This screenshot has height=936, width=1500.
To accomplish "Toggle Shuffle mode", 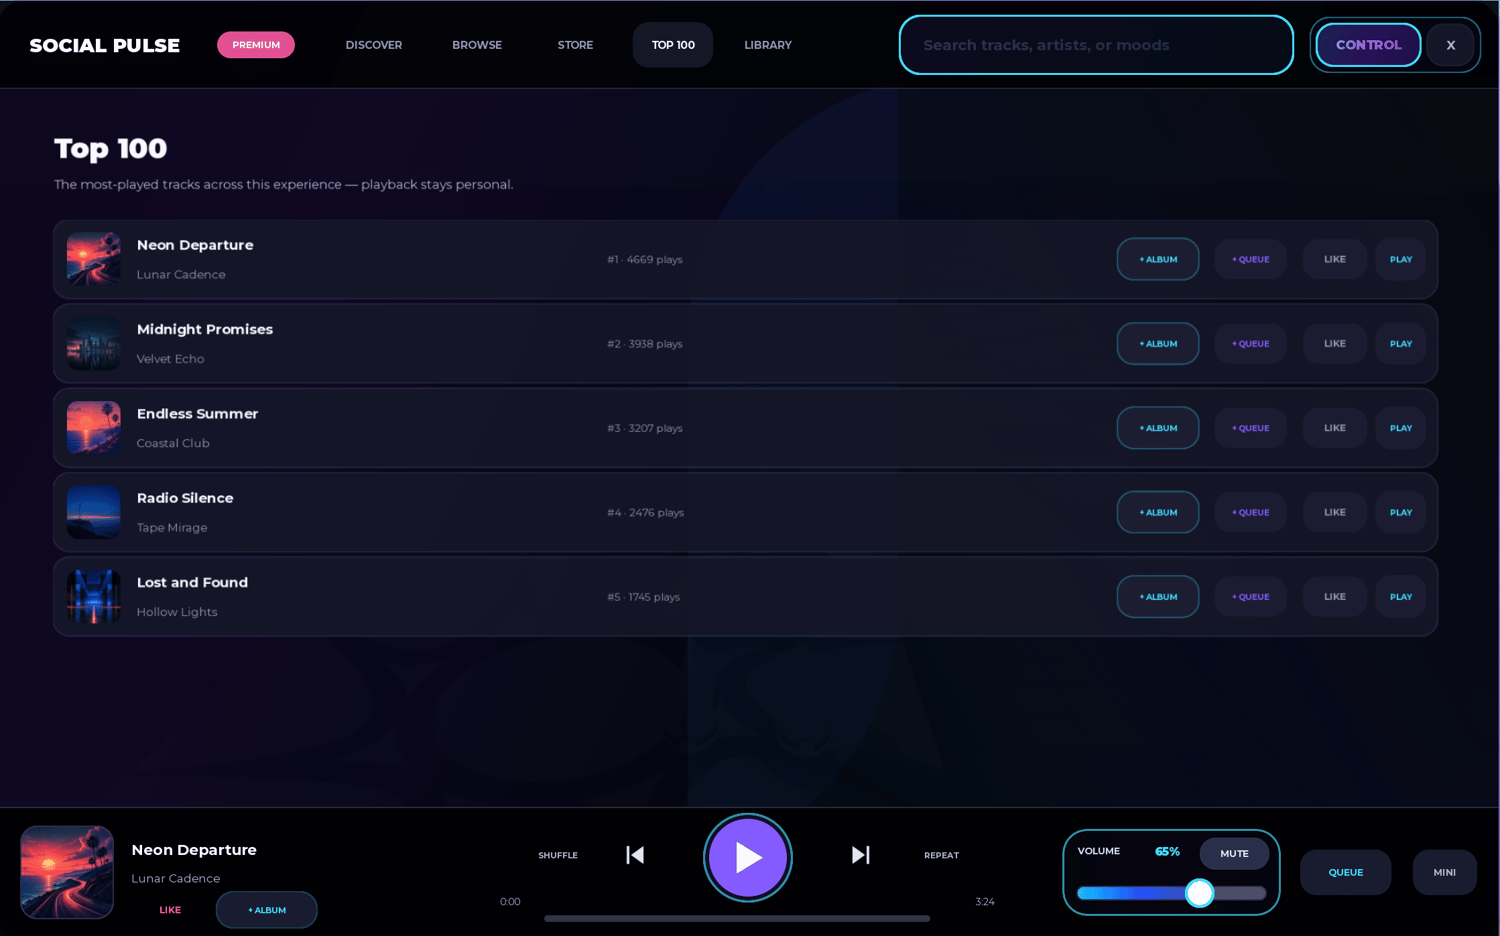I will click(x=558, y=855).
